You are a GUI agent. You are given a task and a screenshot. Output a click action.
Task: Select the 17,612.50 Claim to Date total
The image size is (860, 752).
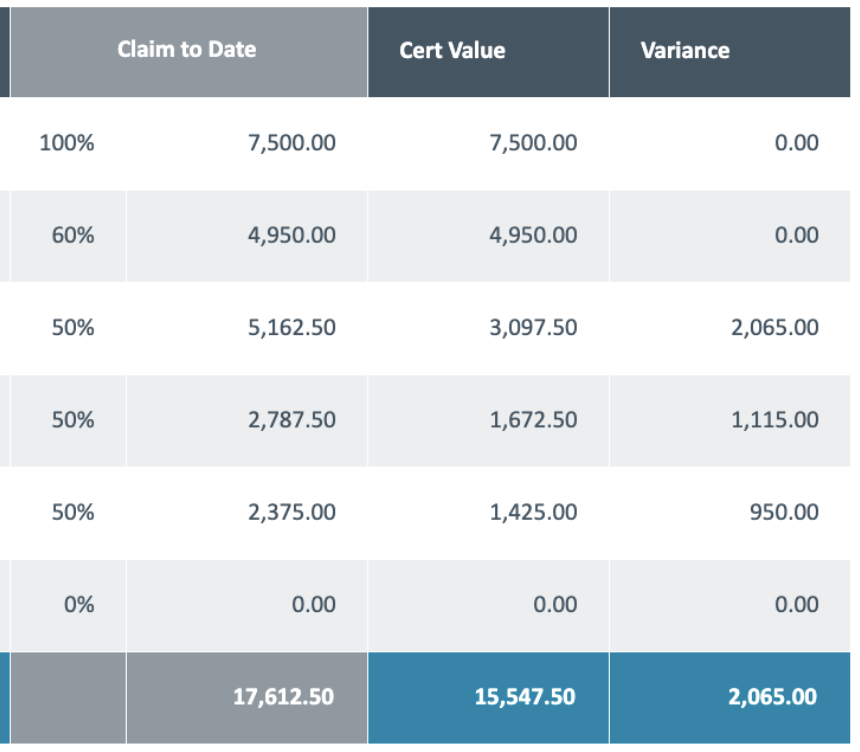click(284, 697)
